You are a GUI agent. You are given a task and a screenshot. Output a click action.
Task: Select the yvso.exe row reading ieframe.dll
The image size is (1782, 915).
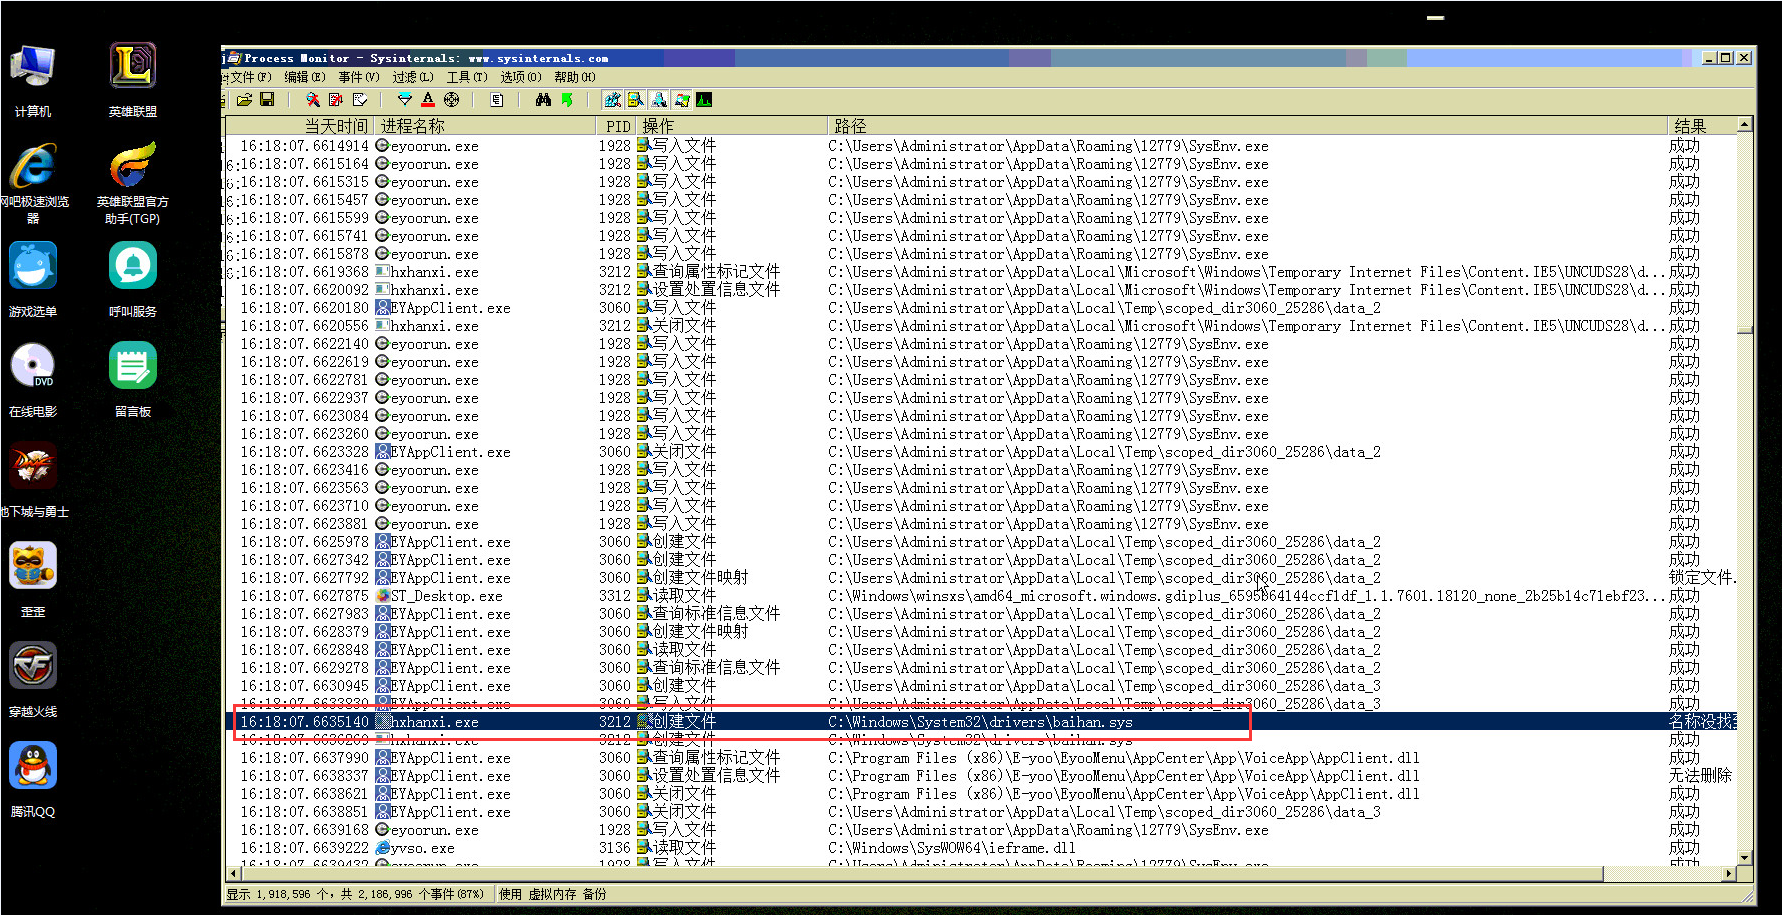pos(981,848)
